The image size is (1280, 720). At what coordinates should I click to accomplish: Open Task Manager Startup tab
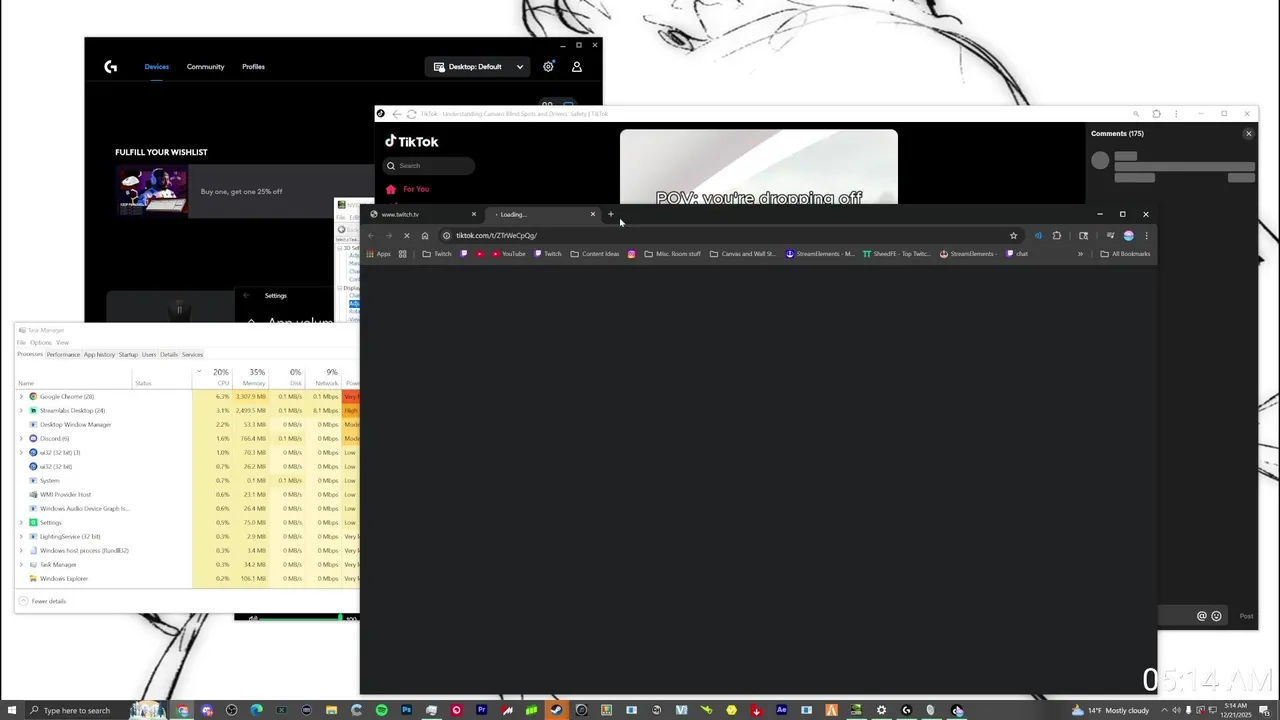128,354
